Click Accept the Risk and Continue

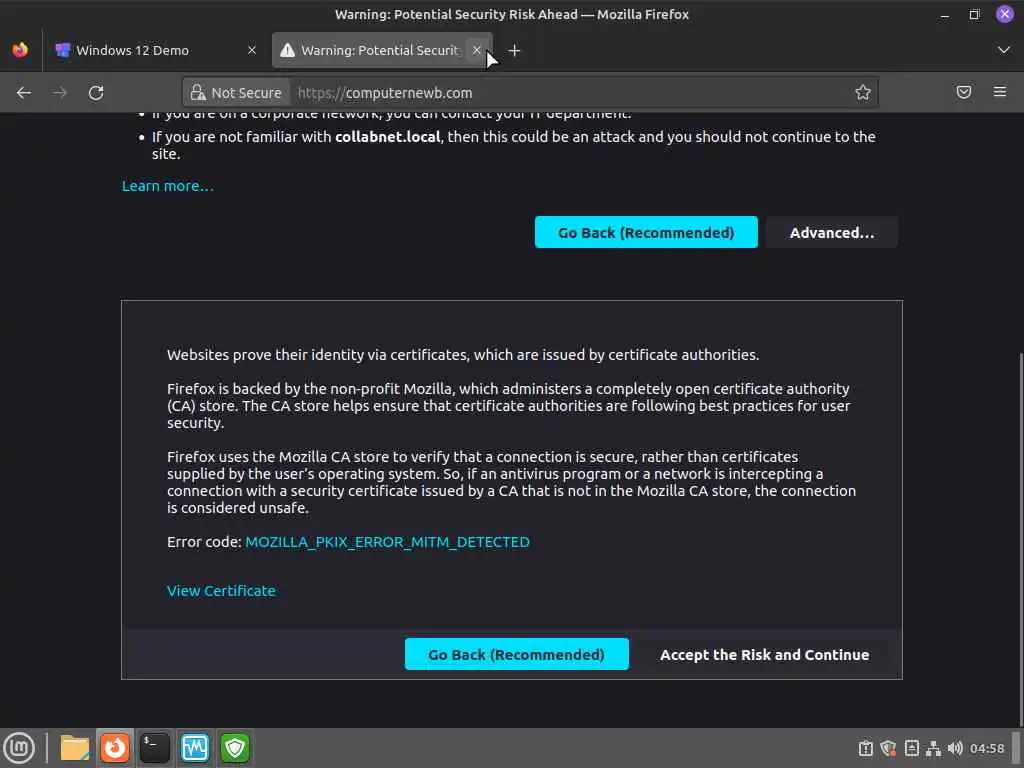[x=764, y=654]
